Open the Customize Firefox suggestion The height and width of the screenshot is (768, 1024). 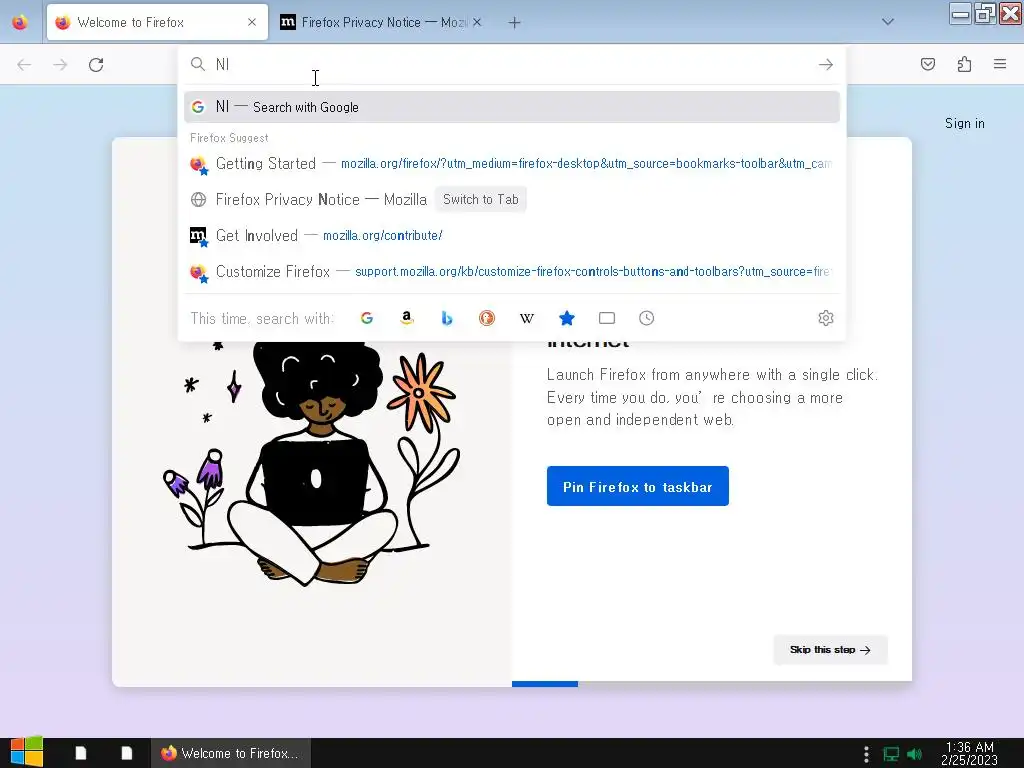pyautogui.click(x=512, y=271)
